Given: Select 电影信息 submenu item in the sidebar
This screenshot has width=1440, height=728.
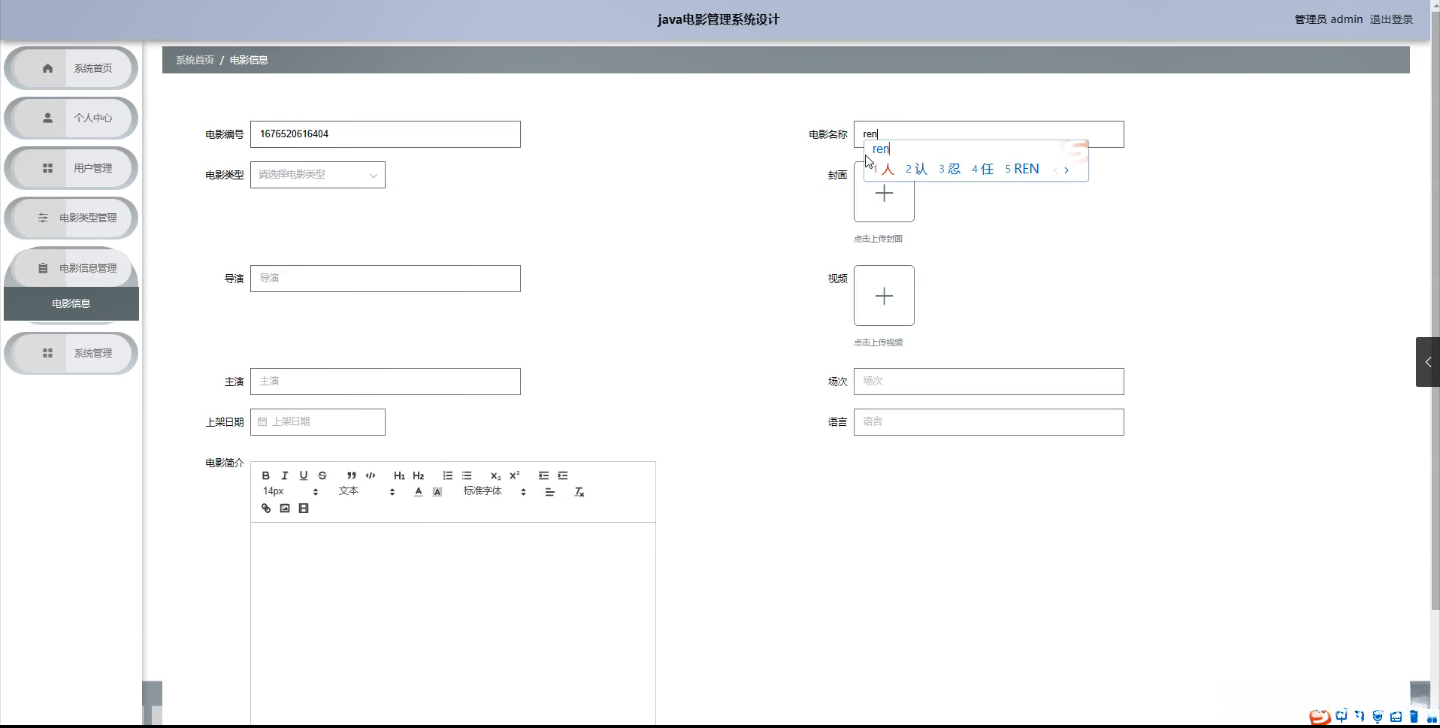Looking at the screenshot, I should 71,304.
